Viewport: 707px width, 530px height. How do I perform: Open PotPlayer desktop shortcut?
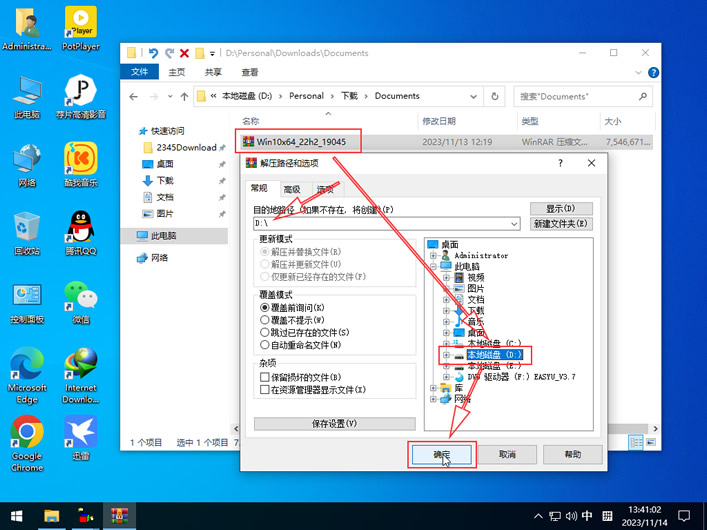pos(81,28)
